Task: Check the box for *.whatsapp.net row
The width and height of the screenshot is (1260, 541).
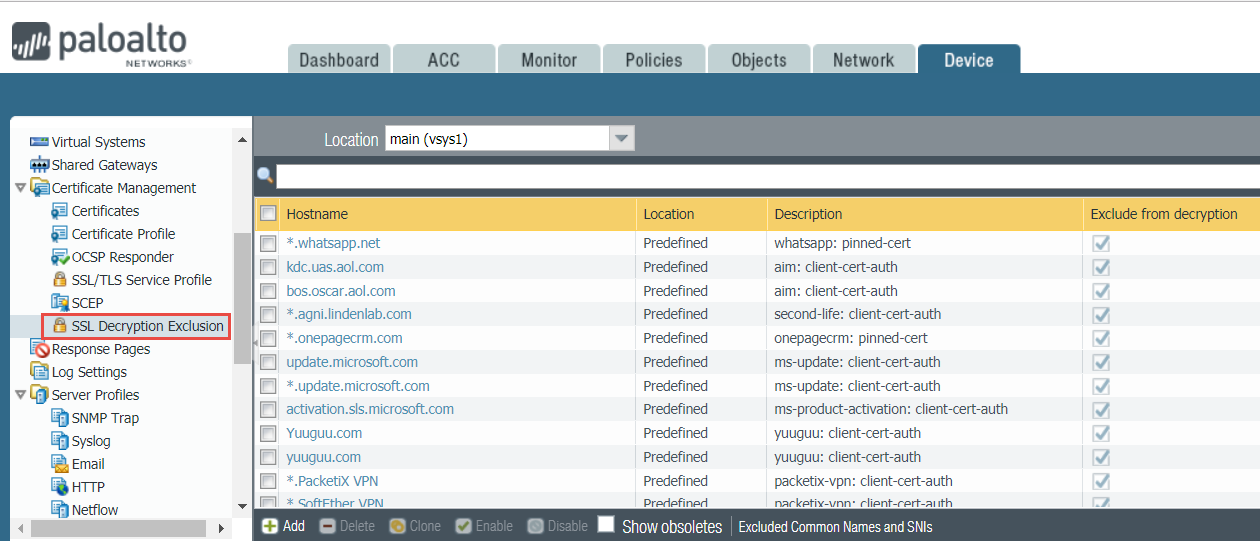Action: point(268,243)
